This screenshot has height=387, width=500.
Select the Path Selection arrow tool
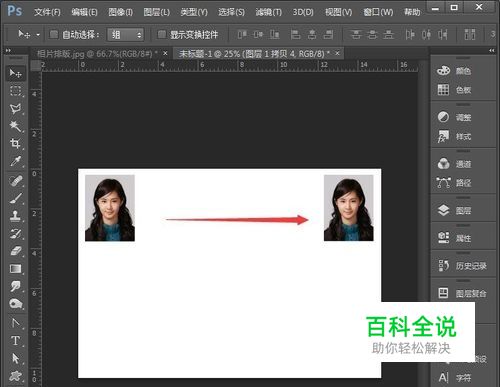[x=15, y=359]
